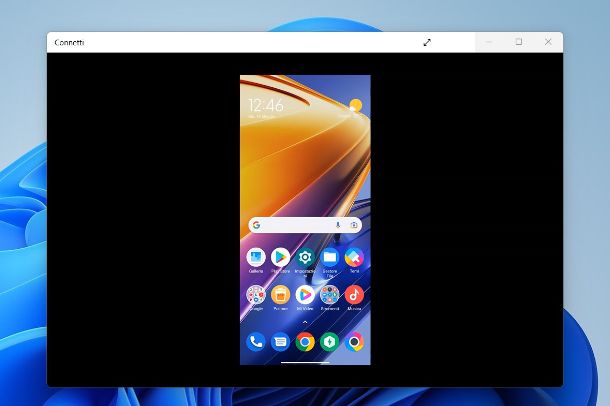The height and width of the screenshot is (406, 610).
Task: Open the green Security app in dock
Action: point(330,342)
